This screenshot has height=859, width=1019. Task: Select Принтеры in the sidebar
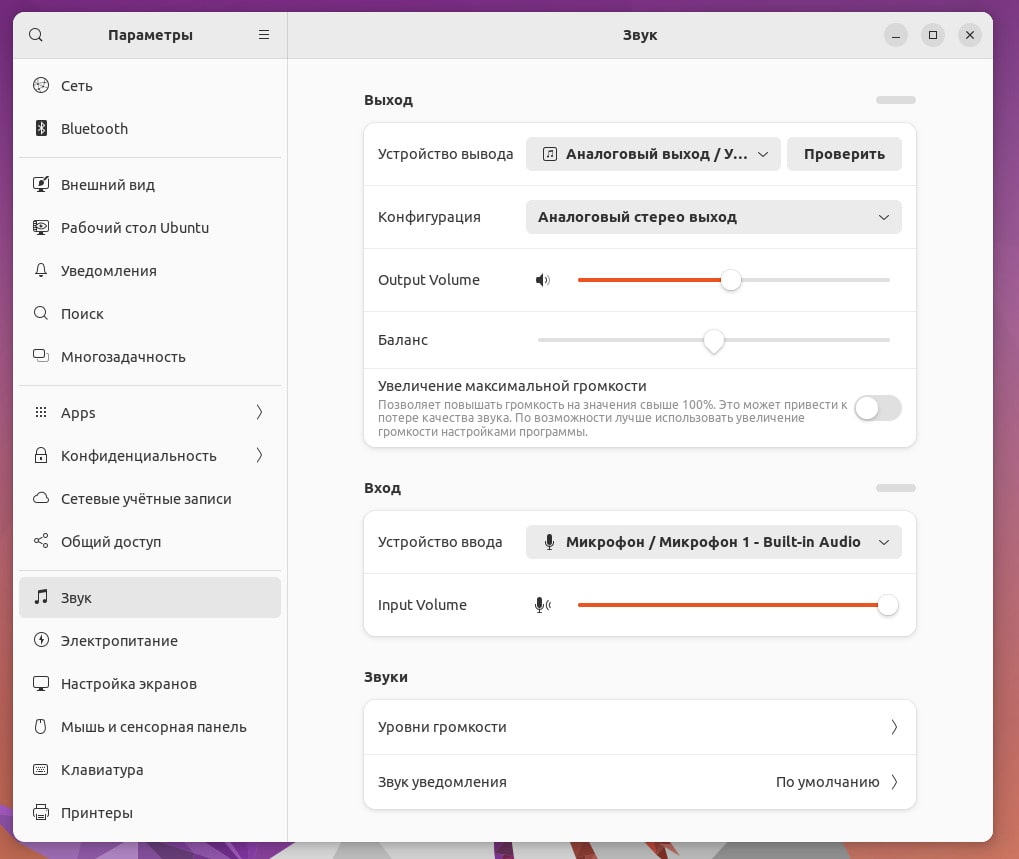[x=150, y=812]
